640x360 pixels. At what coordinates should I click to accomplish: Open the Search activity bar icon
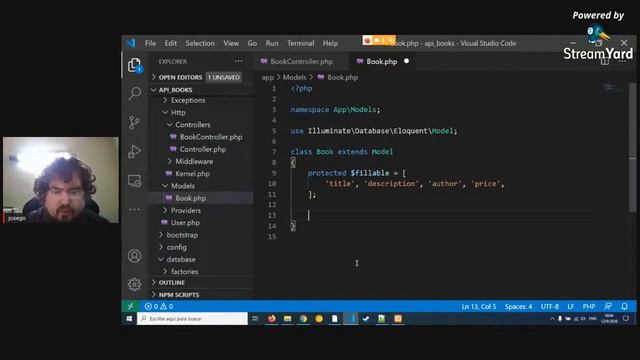click(x=134, y=93)
